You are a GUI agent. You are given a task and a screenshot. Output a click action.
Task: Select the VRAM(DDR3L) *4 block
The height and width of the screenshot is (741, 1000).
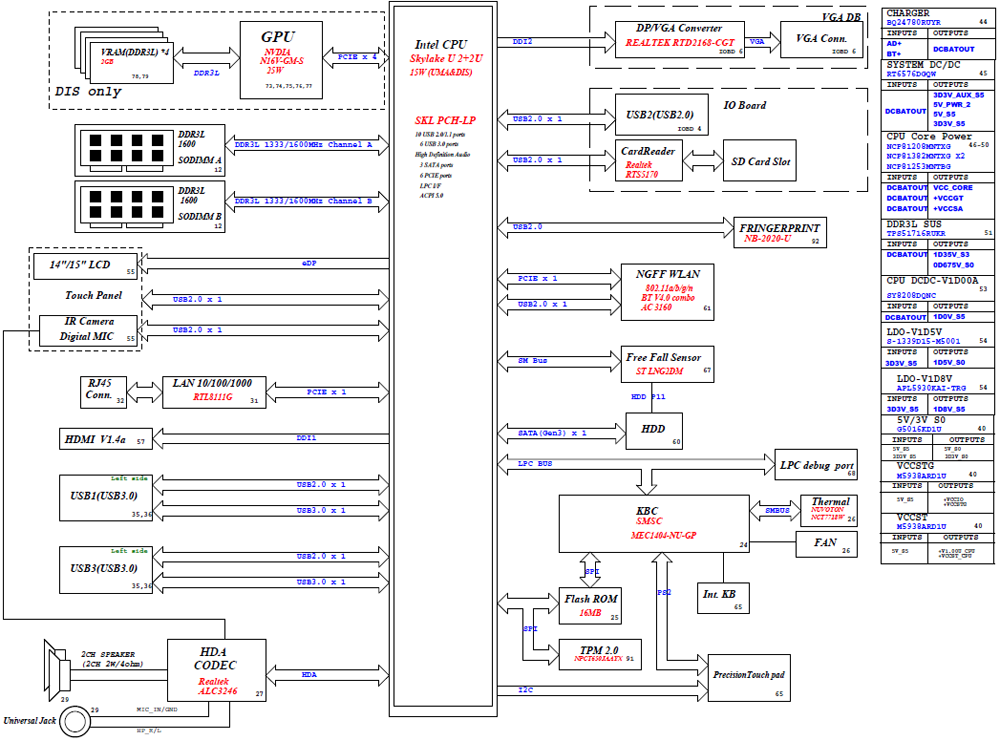pos(131,63)
